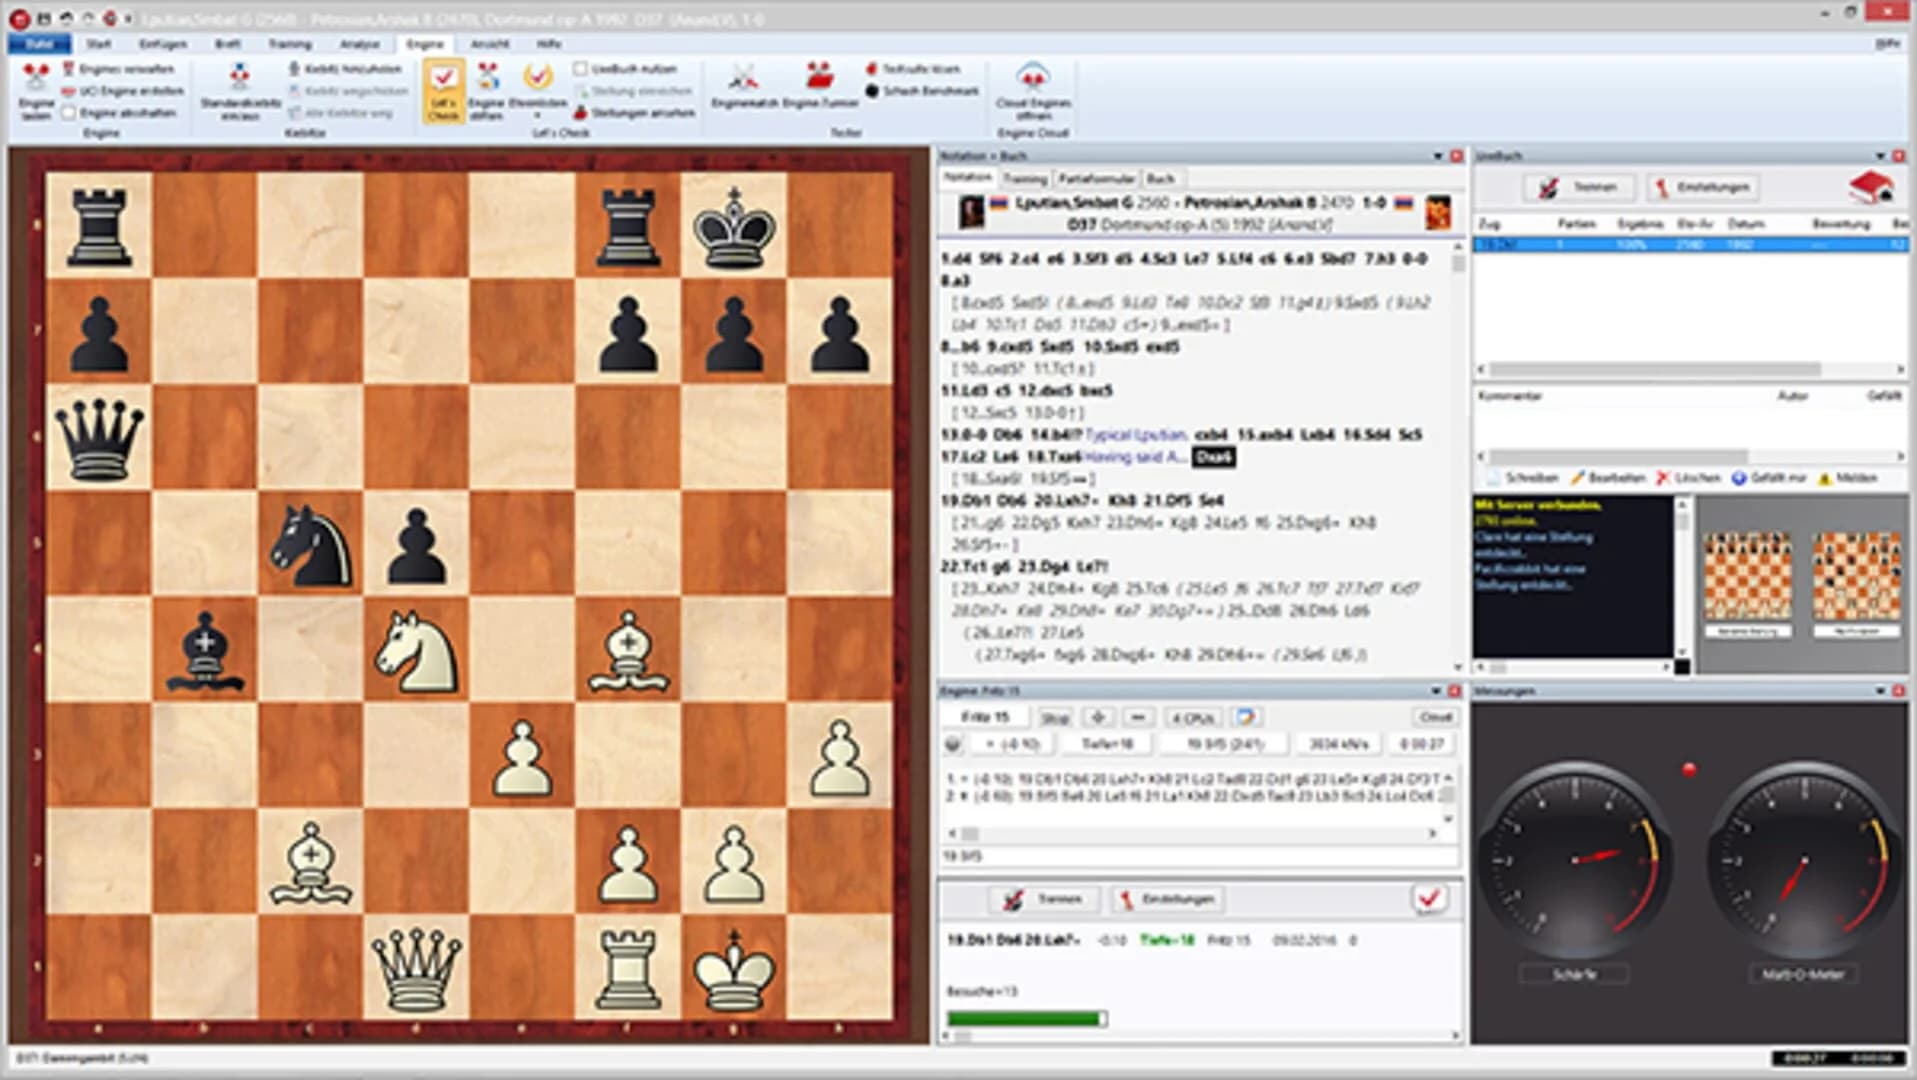Switch to the Engine ribbon tab
Image resolution: width=1917 pixels, height=1080 pixels.
pyautogui.click(x=424, y=44)
